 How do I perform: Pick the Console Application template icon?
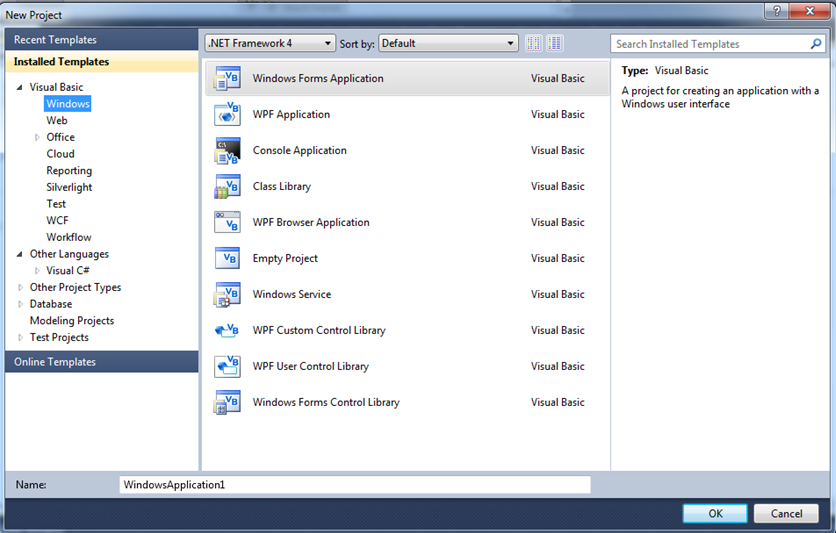(x=227, y=150)
